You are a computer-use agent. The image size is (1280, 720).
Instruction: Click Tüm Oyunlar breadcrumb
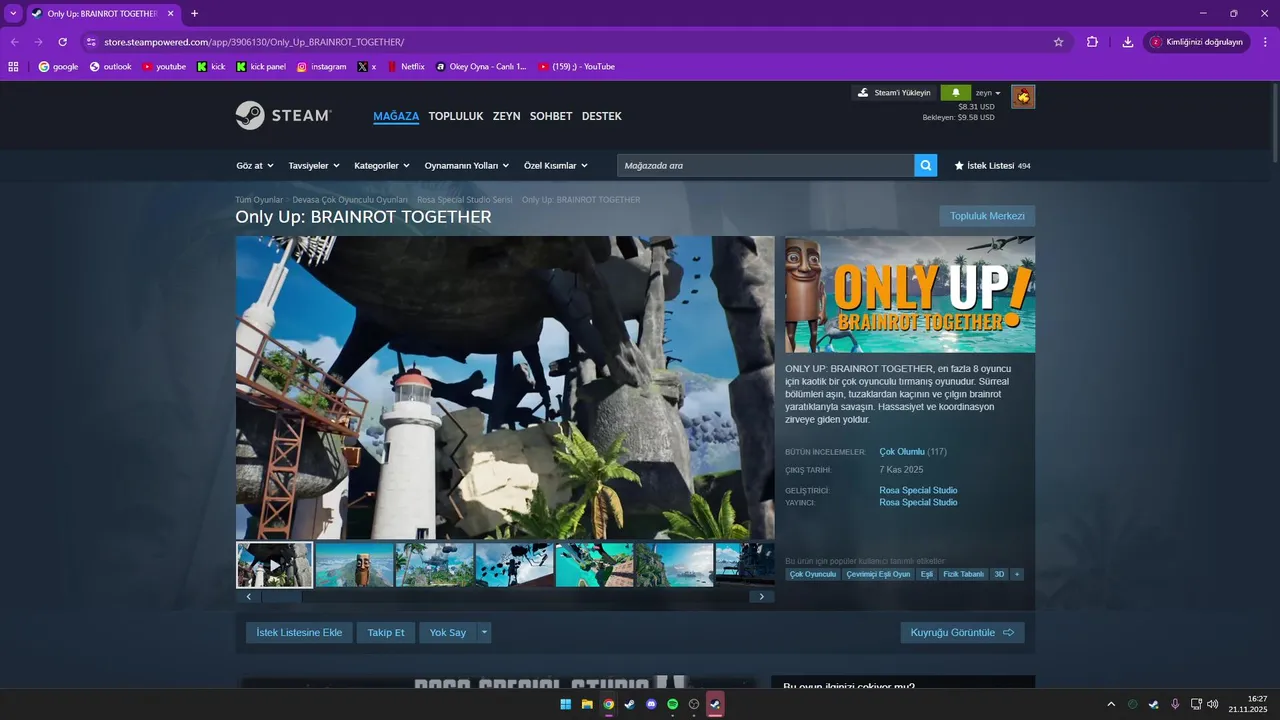click(259, 200)
